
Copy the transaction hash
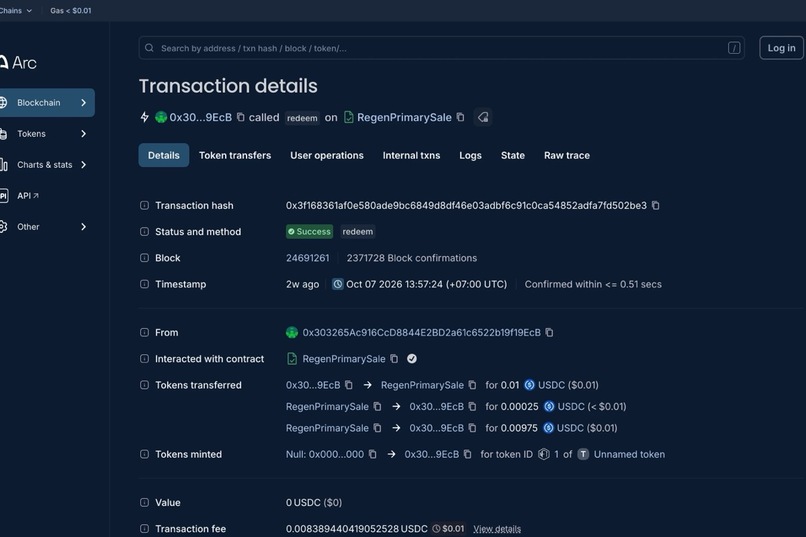click(x=656, y=206)
